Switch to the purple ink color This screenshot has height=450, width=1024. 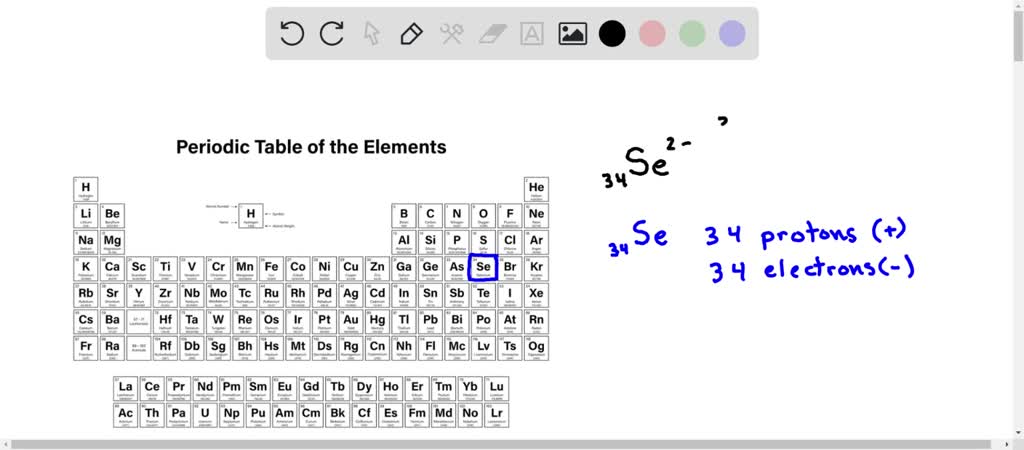pyautogui.click(x=732, y=34)
